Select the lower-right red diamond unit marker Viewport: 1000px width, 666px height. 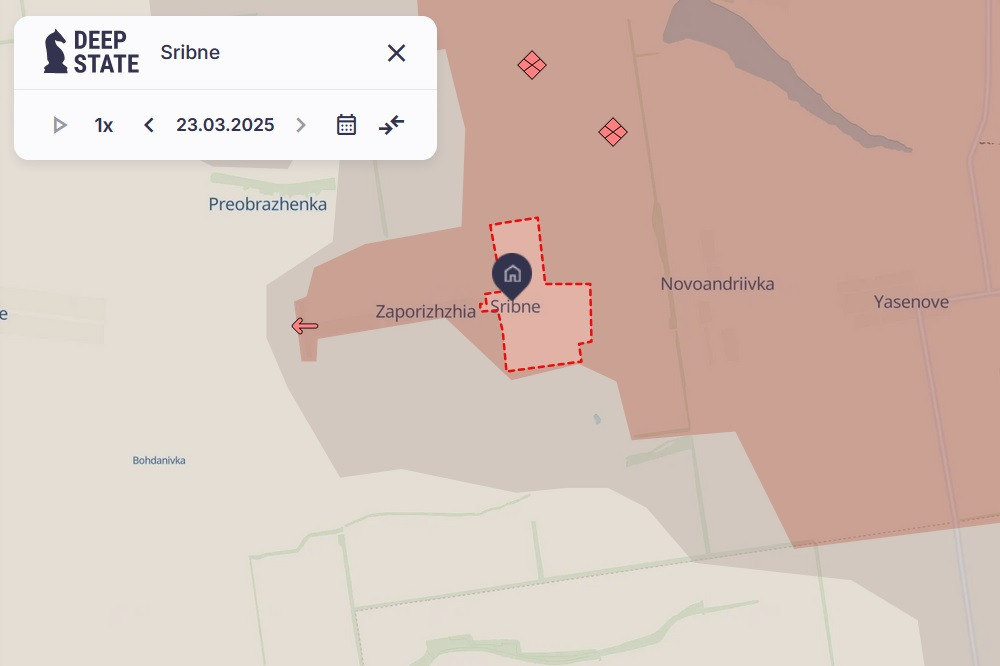tap(613, 131)
